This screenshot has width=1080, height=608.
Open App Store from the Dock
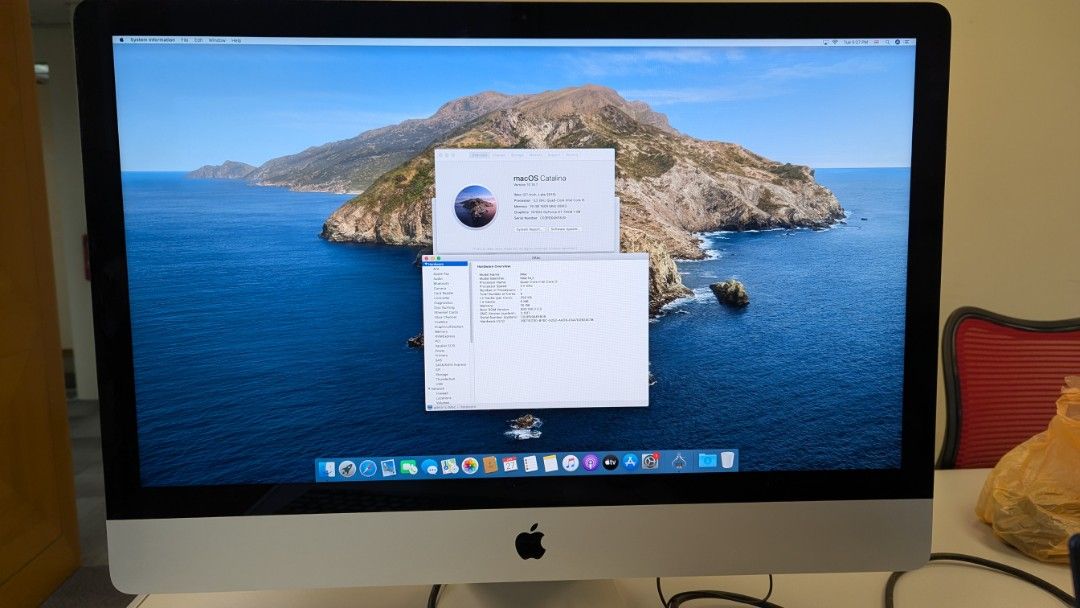pyautogui.click(x=630, y=461)
